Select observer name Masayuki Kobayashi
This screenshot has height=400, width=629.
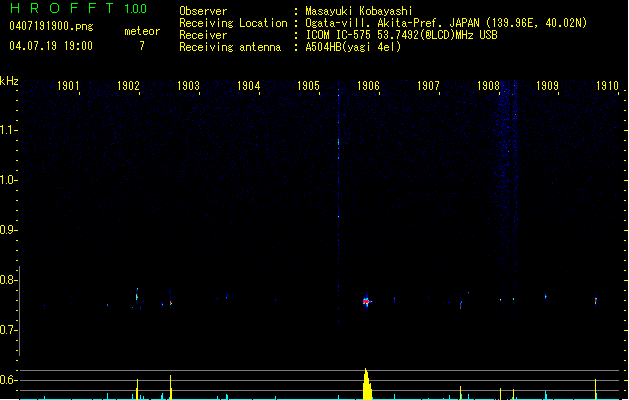click(359, 11)
